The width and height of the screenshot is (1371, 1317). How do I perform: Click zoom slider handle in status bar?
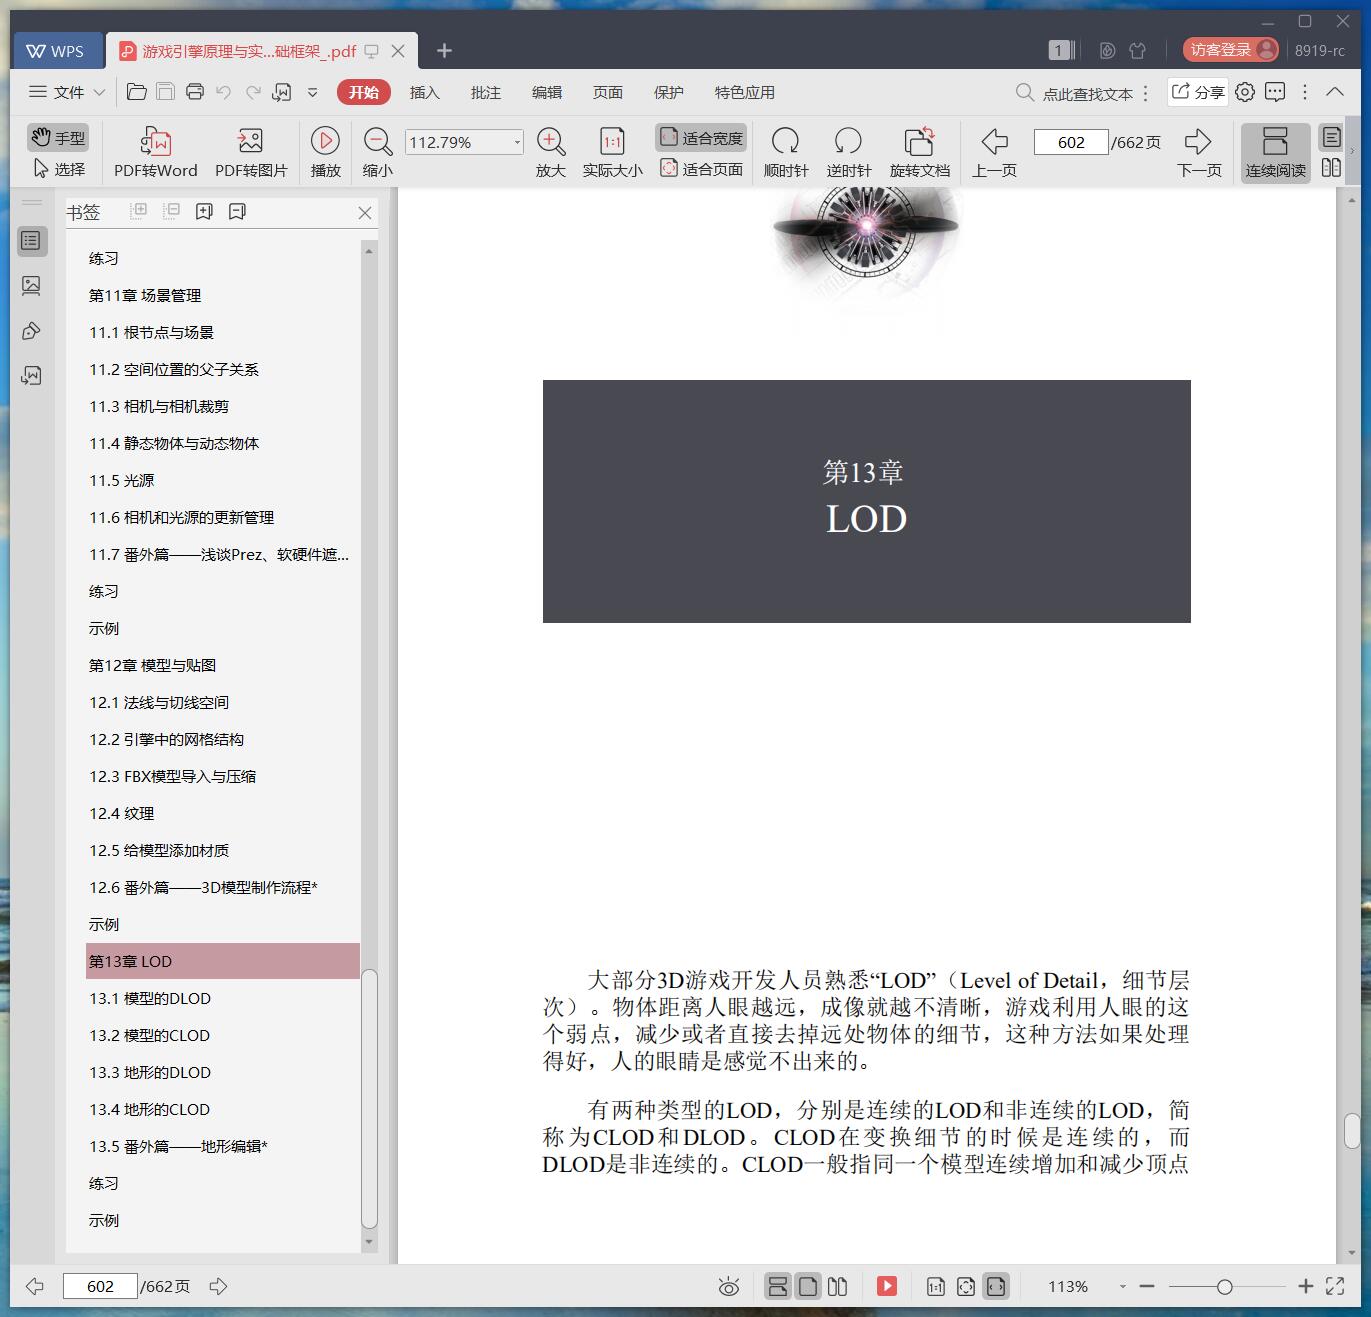1224,1287
